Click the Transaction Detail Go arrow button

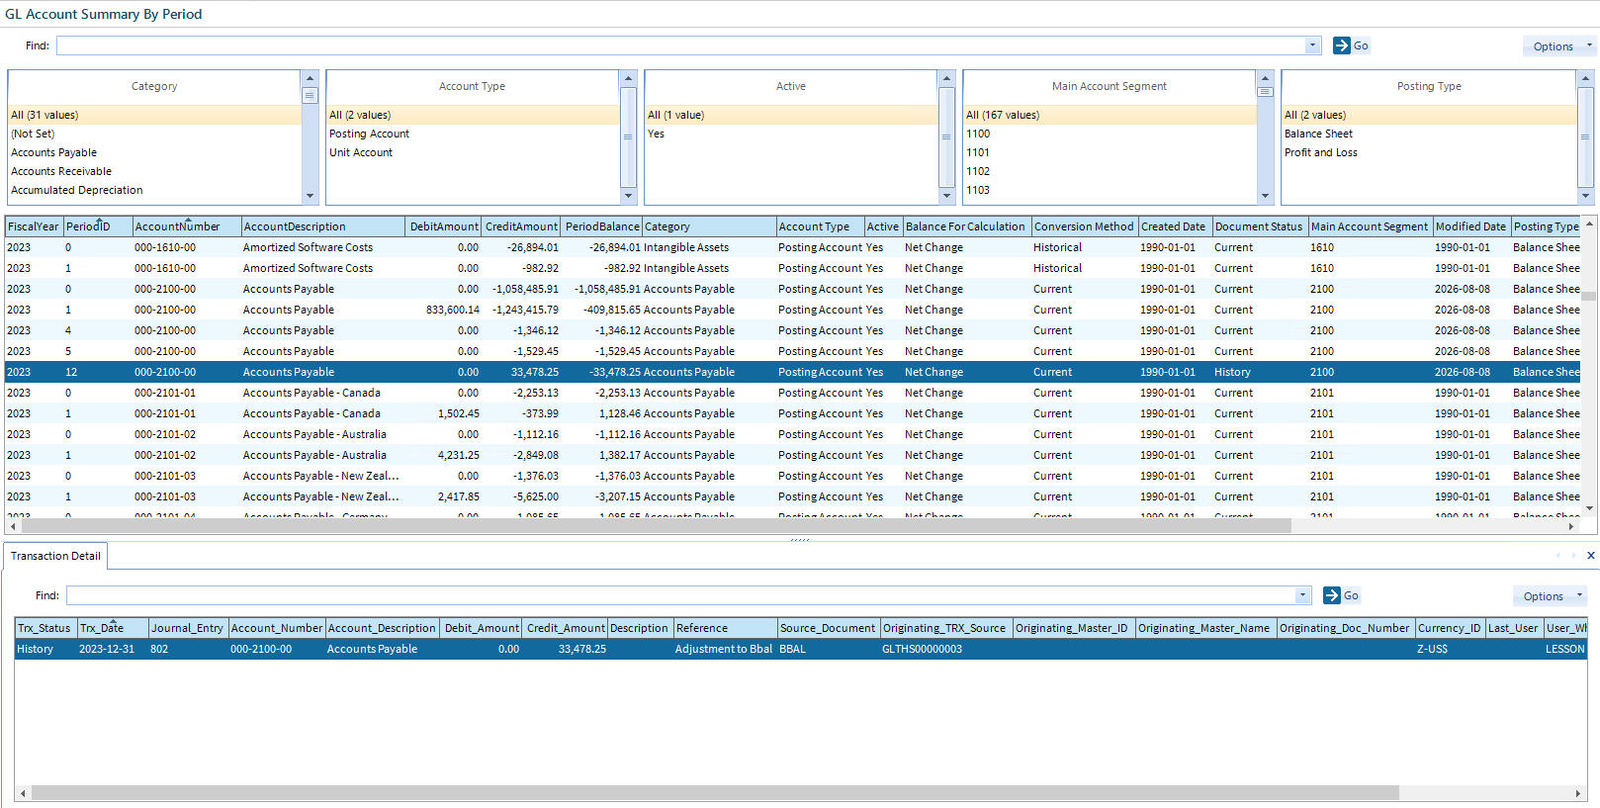[x=1340, y=596]
